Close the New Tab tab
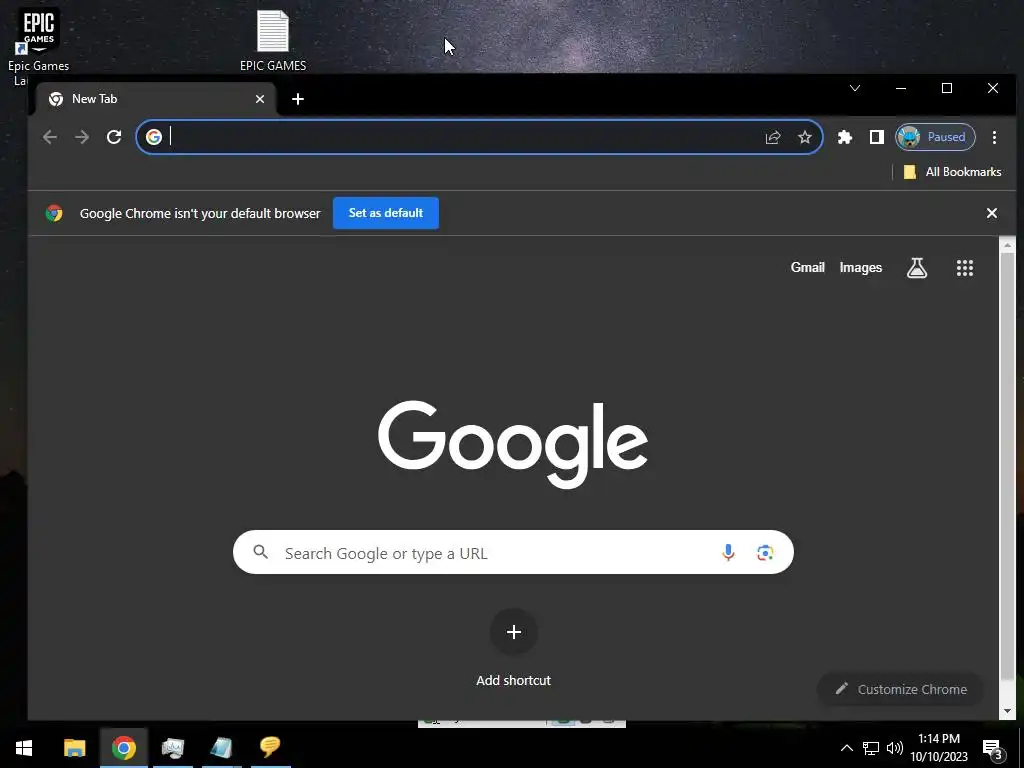 260,99
